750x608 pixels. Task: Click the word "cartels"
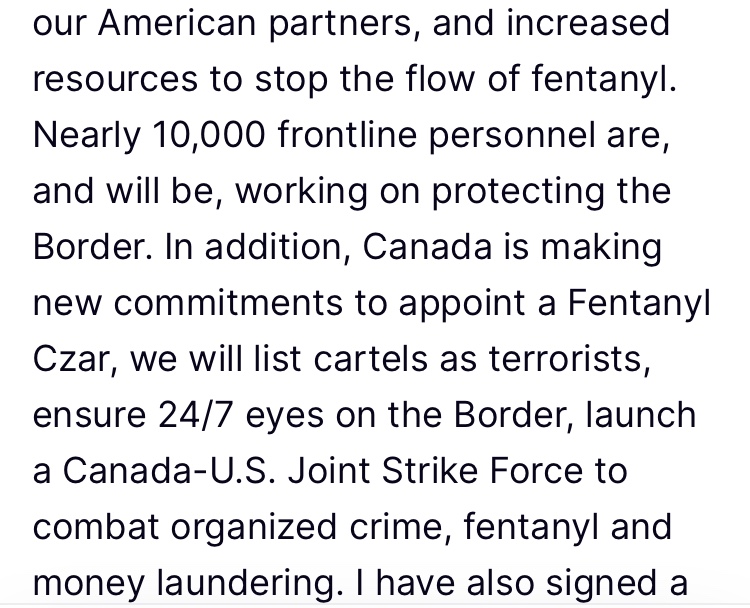click(370, 359)
